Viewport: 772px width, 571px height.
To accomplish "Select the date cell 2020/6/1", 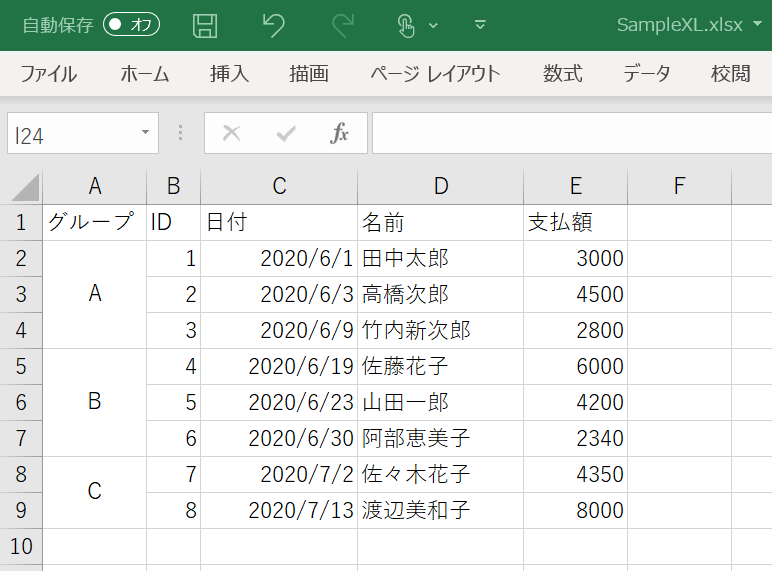I will point(279,258).
